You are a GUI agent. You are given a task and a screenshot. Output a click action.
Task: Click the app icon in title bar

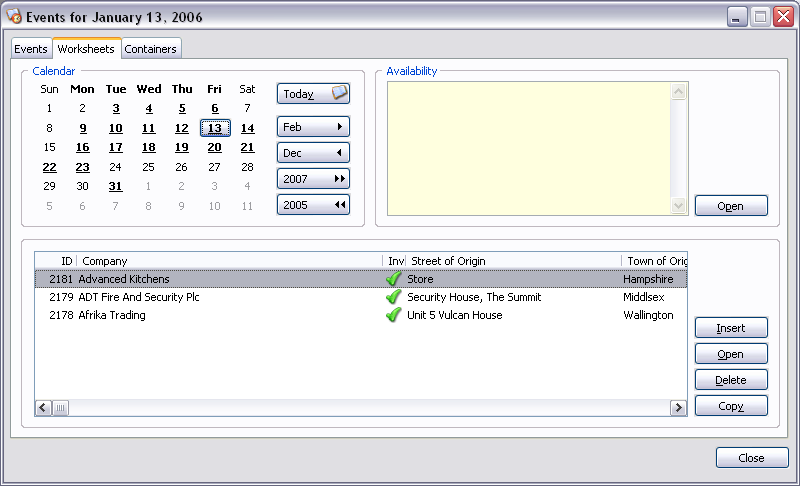tap(14, 17)
